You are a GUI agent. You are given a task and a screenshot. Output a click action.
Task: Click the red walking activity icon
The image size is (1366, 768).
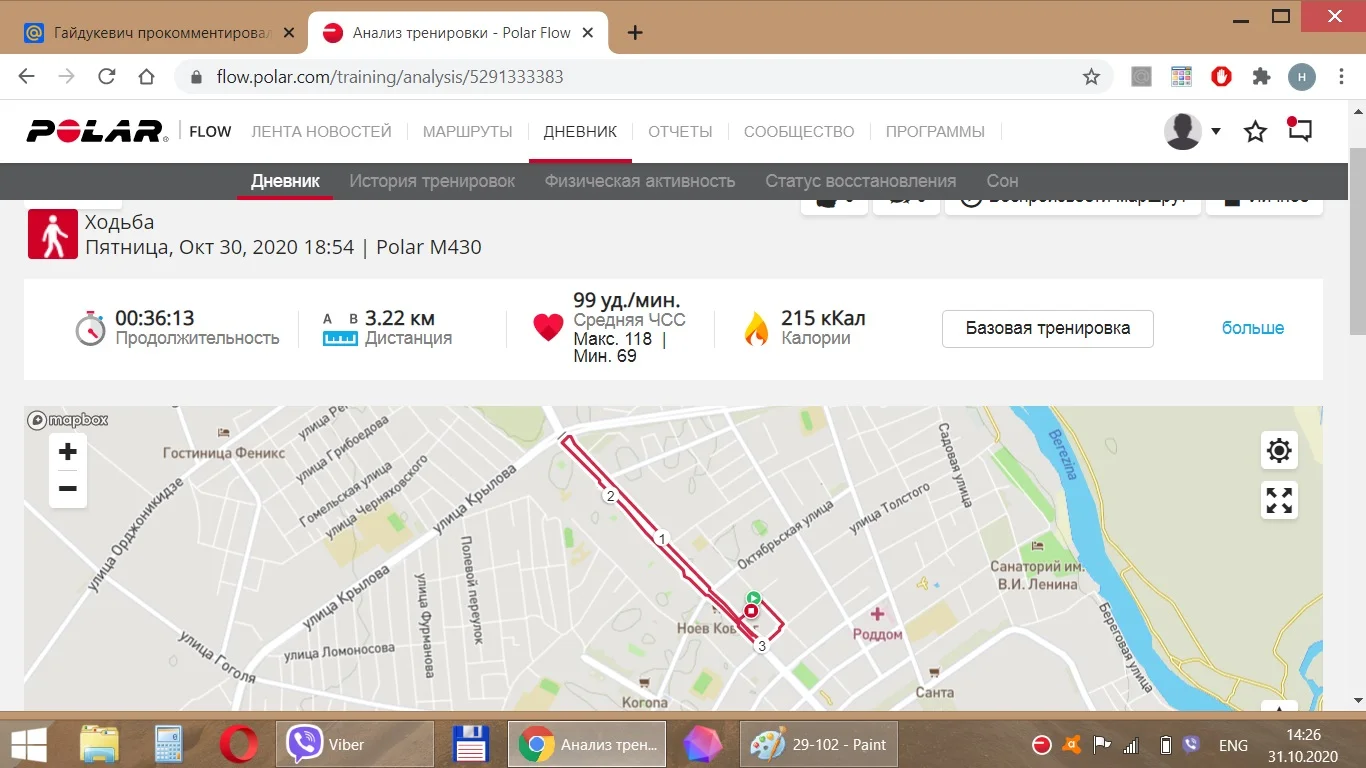(53, 234)
